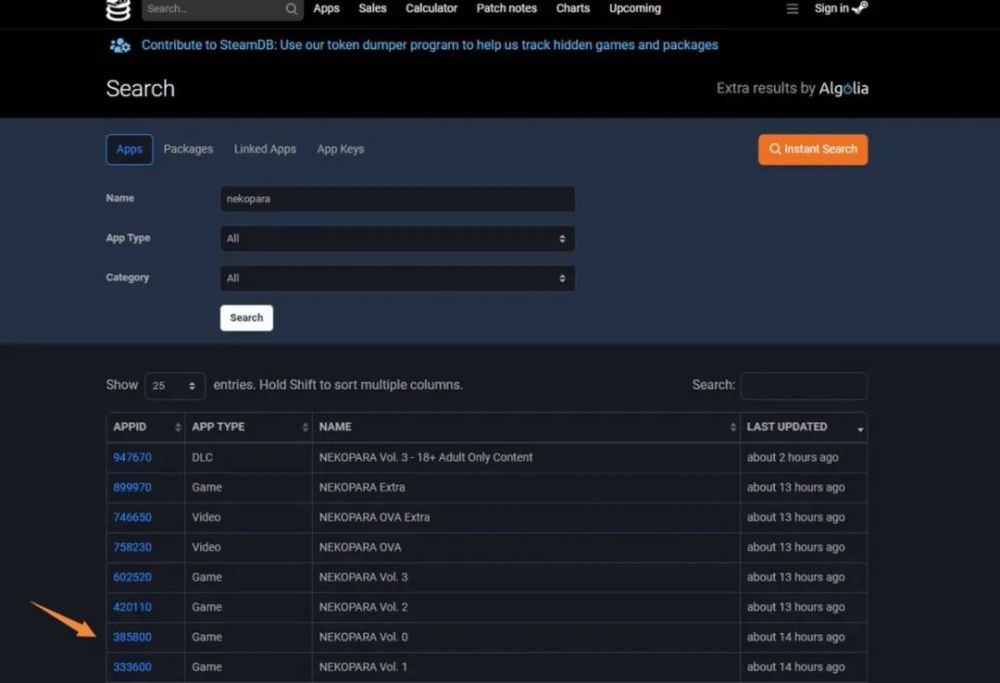Open the App Type dropdown
The width and height of the screenshot is (1000, 683).
[397, 238]
